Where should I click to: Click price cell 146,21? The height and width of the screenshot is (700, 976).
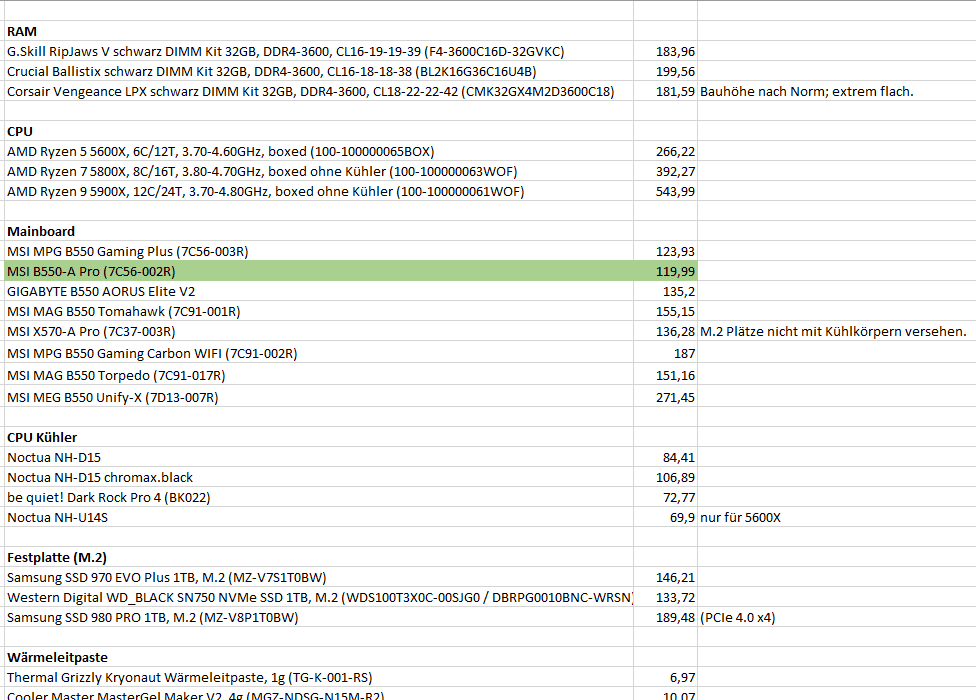(665, 577)
